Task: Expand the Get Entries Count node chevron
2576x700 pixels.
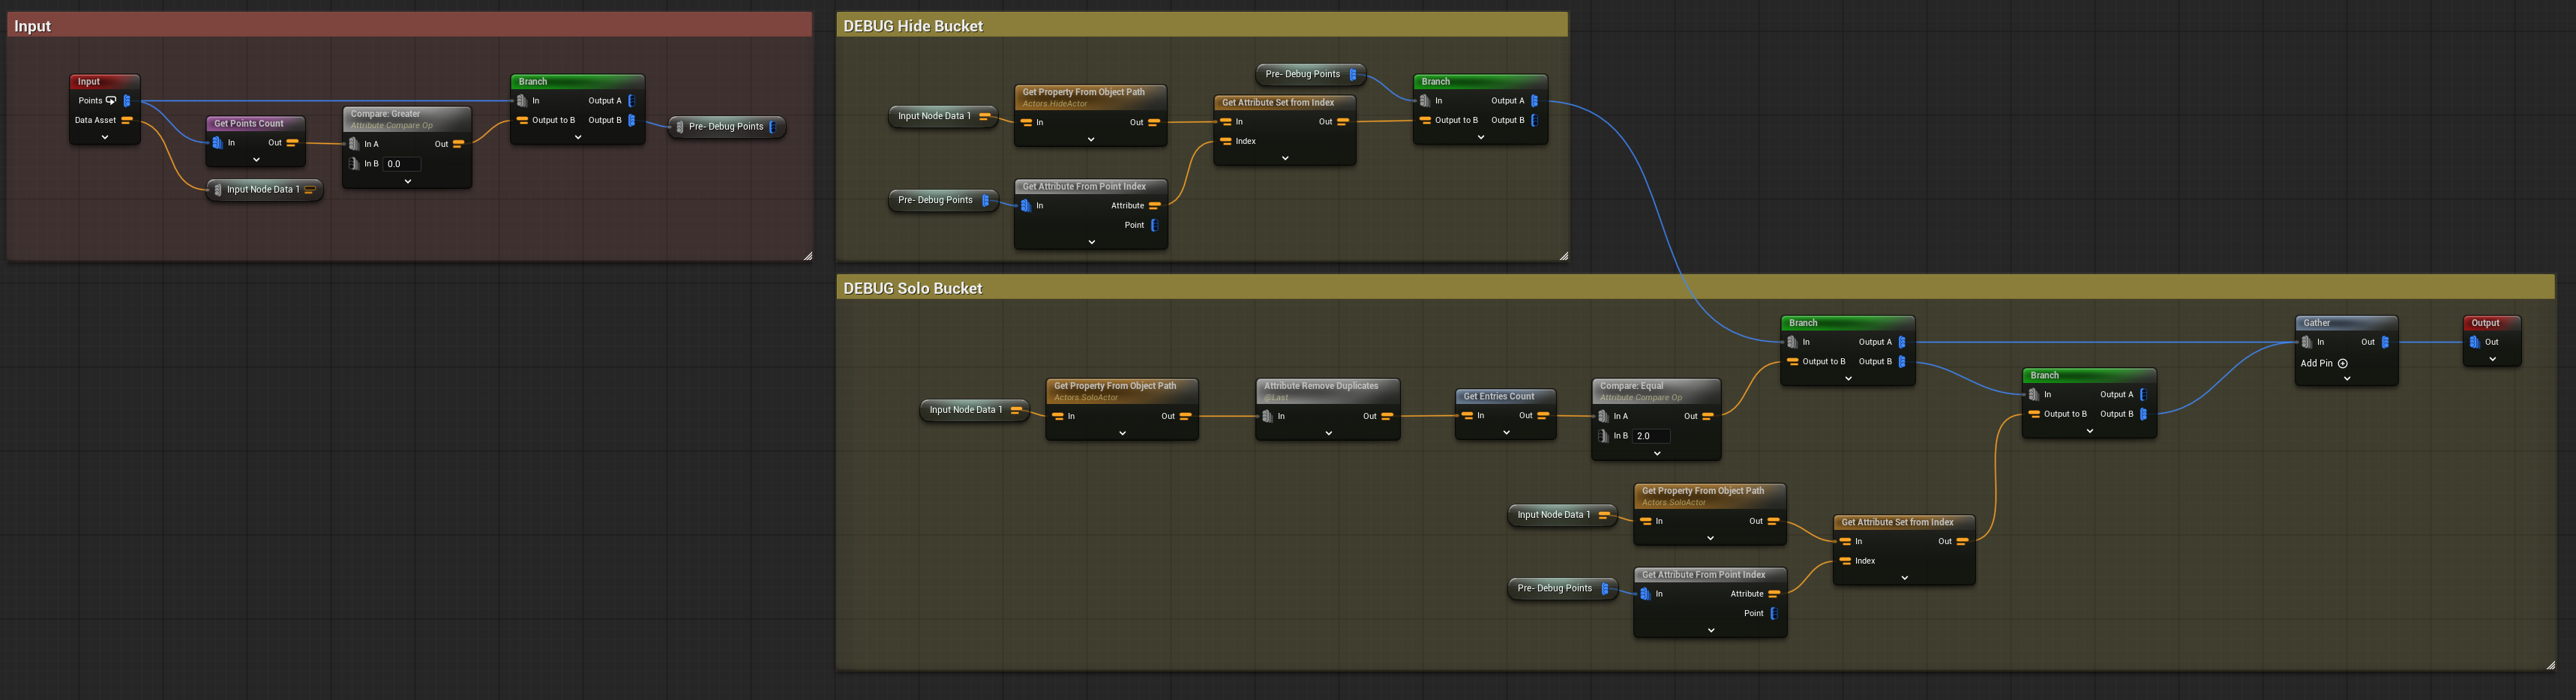Action: (1506, 431)
